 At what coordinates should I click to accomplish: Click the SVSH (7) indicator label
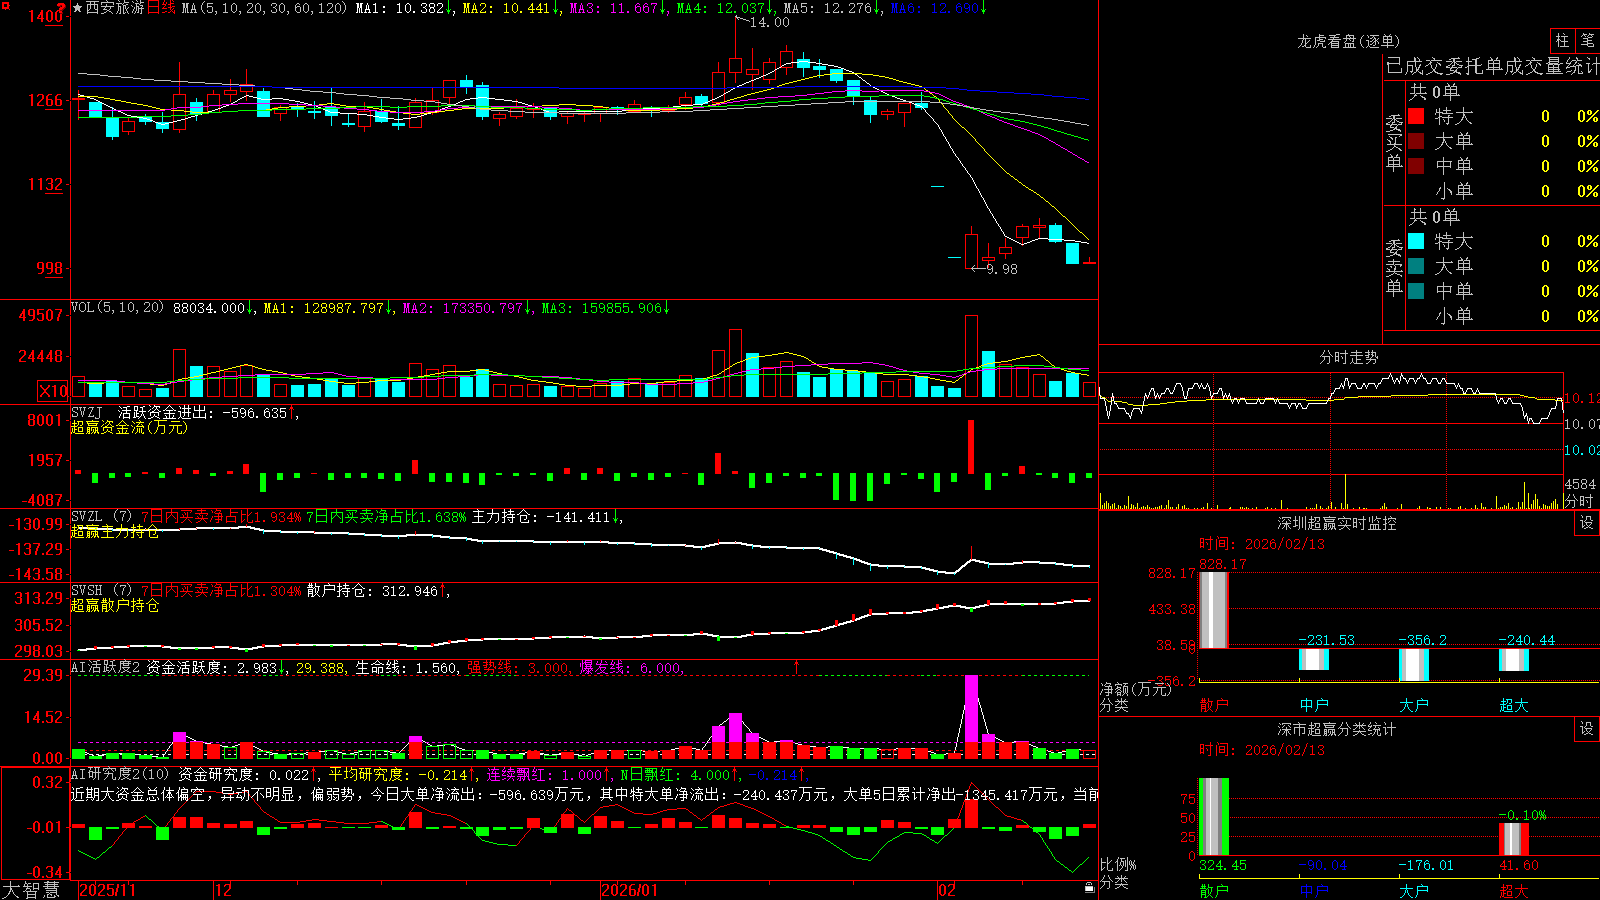coord(101,591)
